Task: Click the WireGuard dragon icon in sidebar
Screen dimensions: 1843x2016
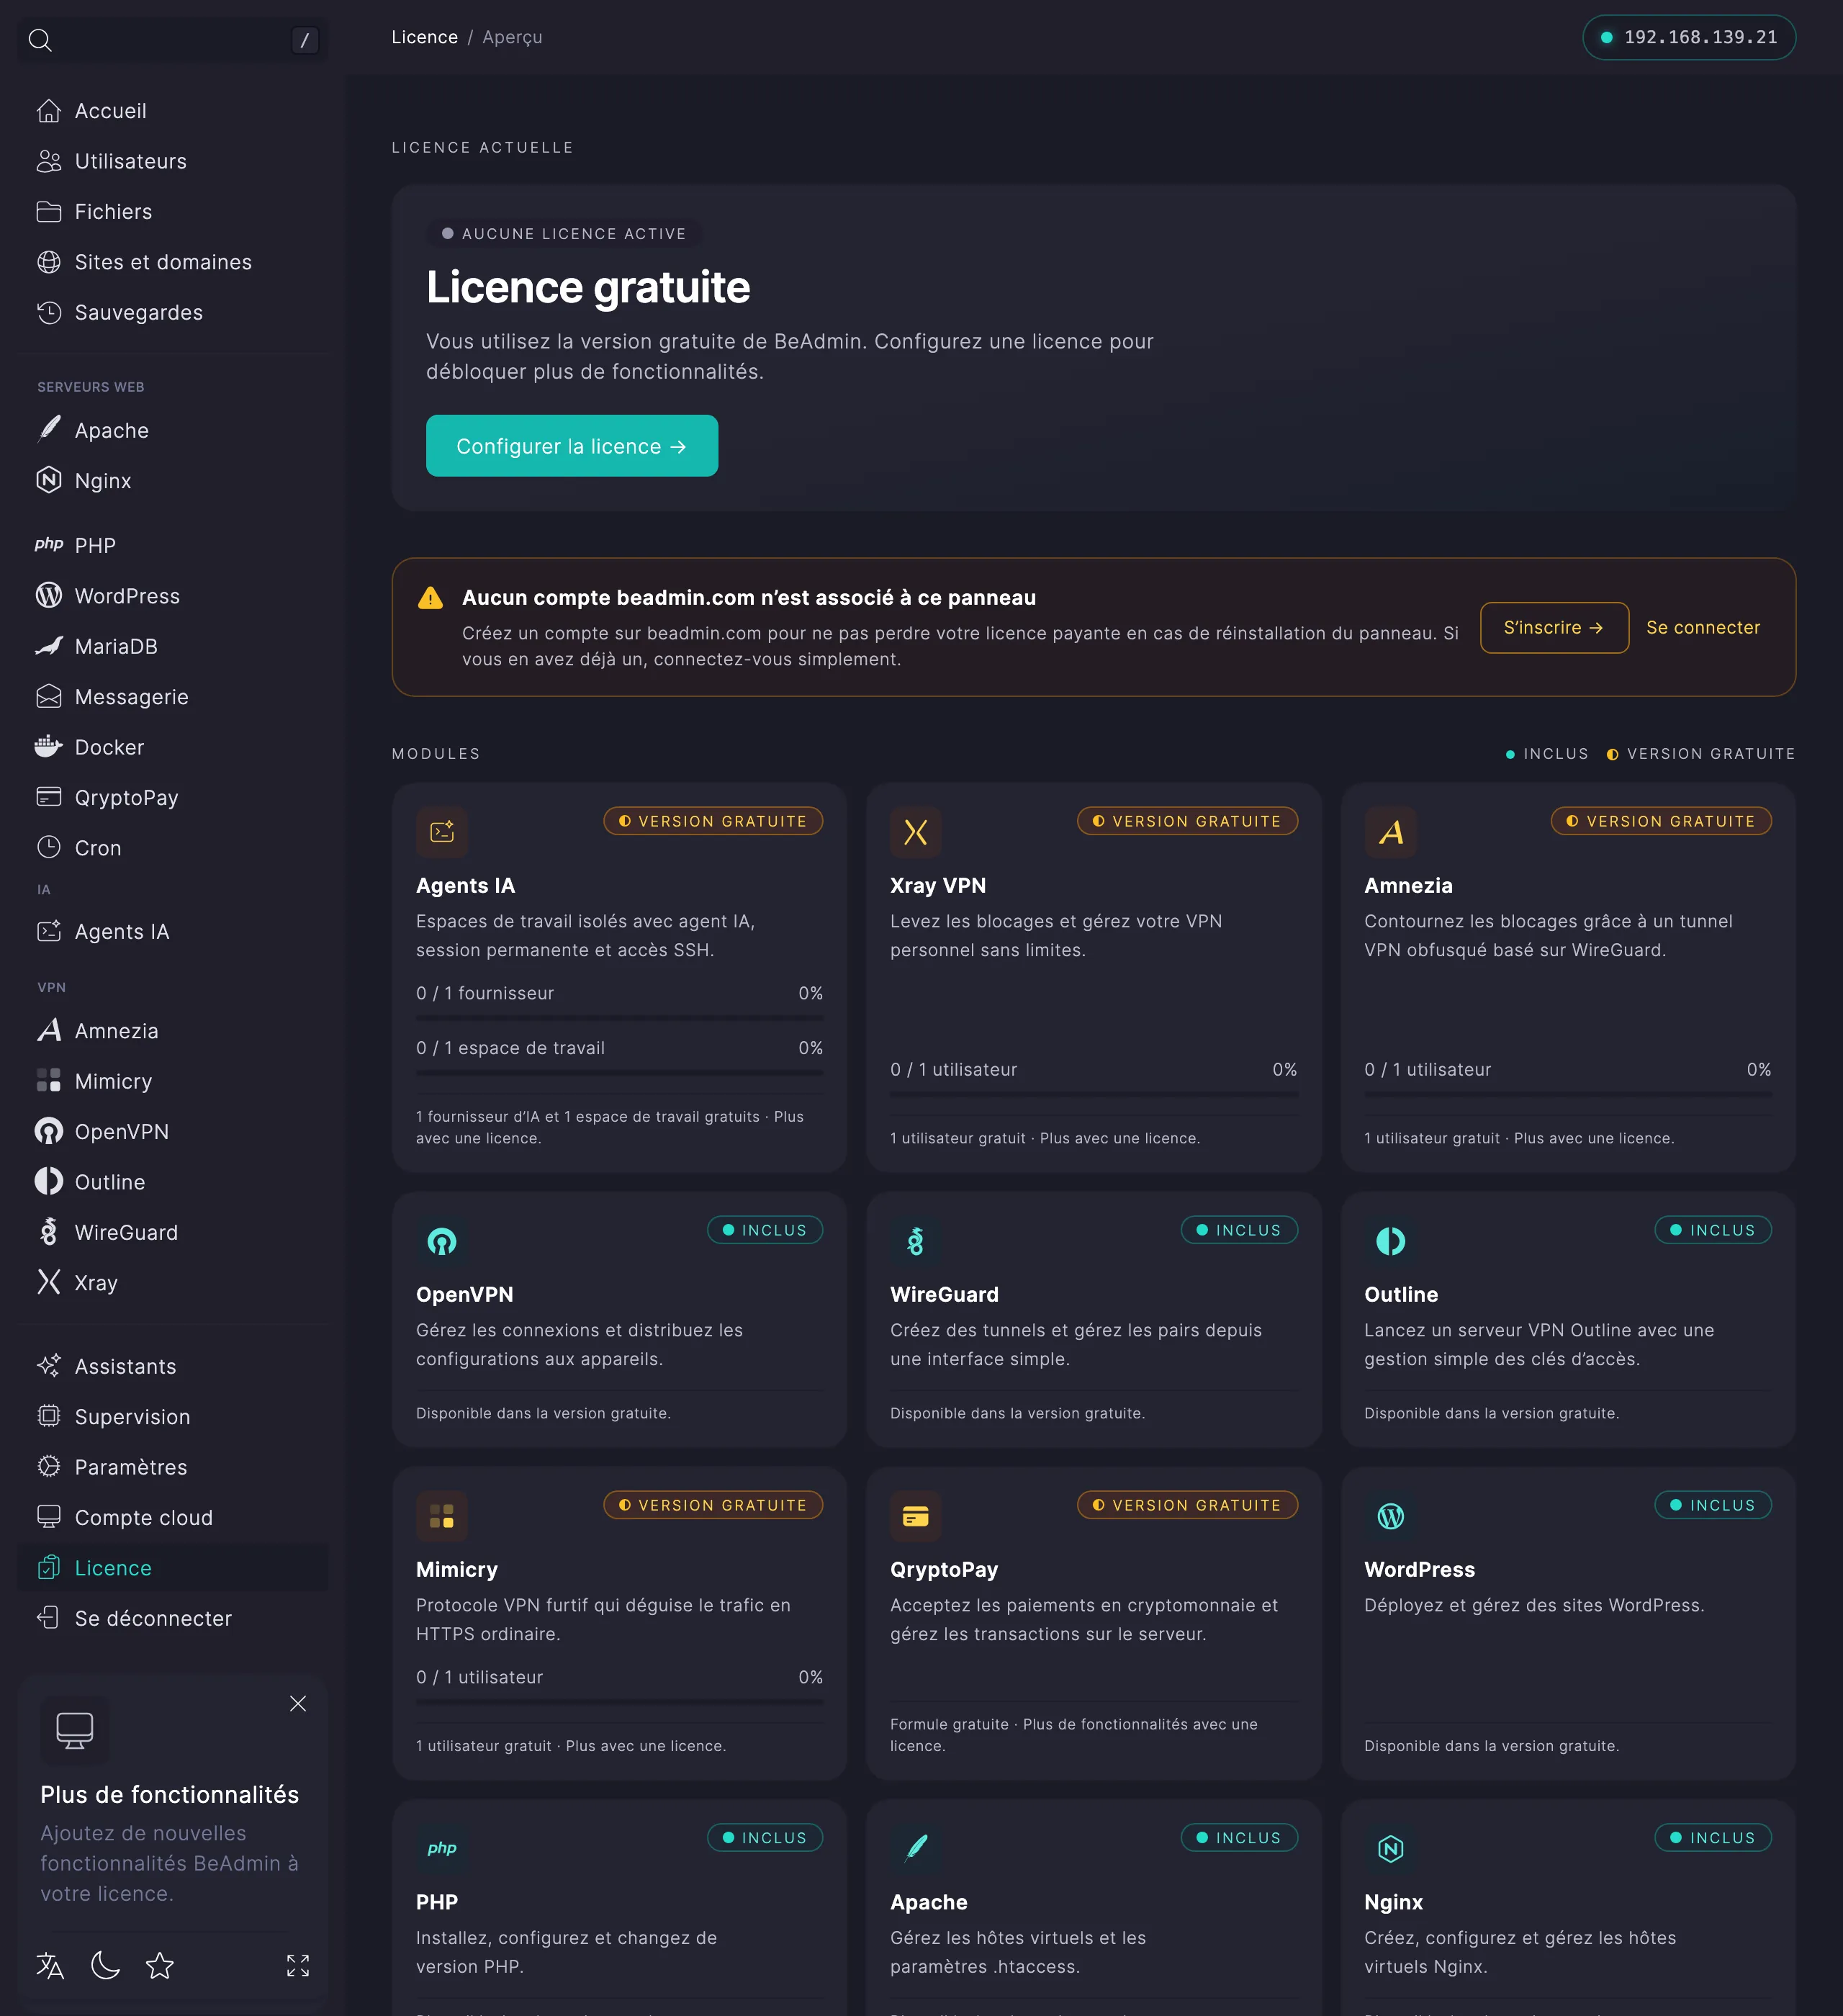Action: (49, 1231)
